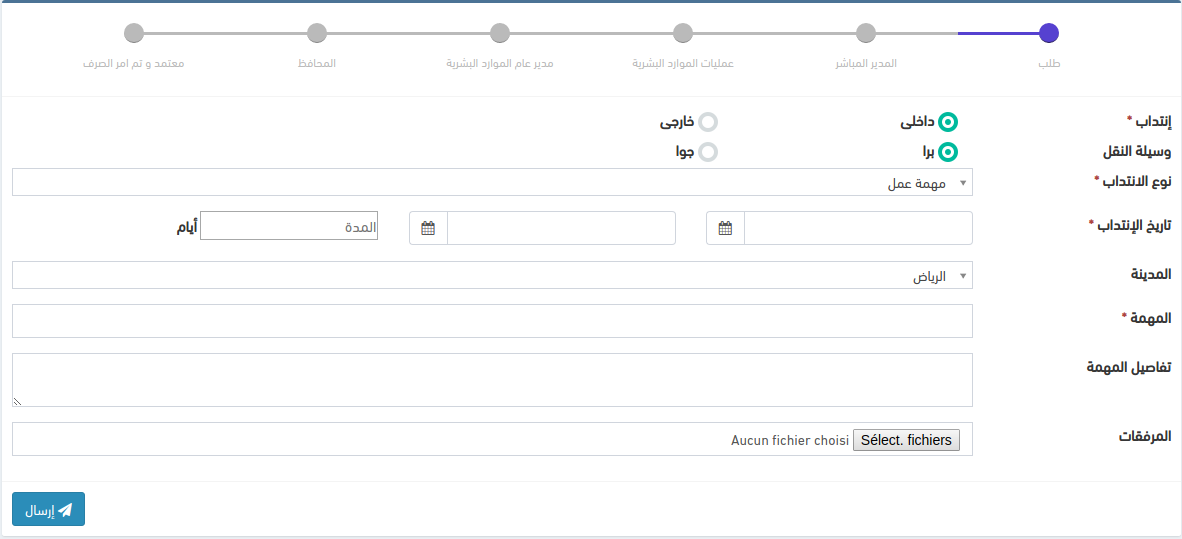Click the المدير المباشر step circle

(x=866, y=33)
